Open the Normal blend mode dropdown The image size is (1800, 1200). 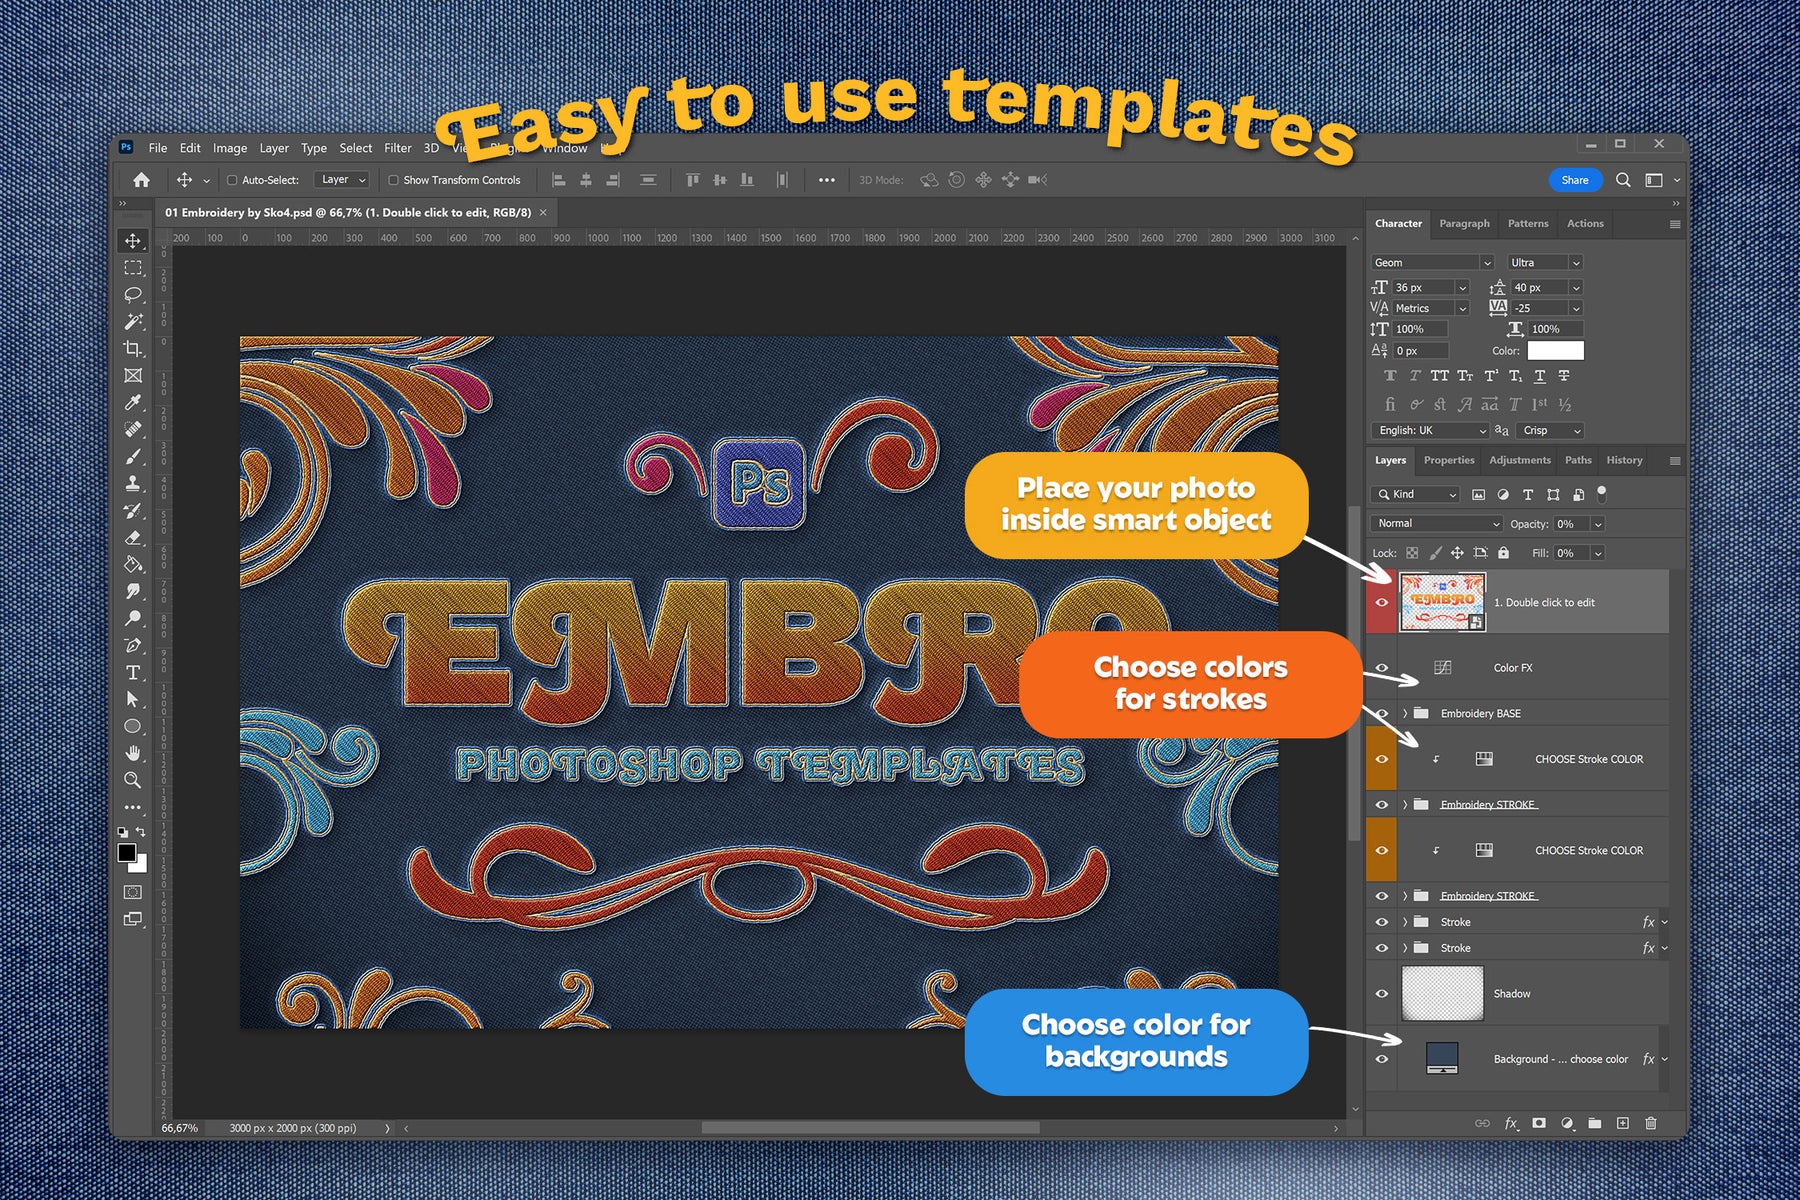click(1437, 524)
